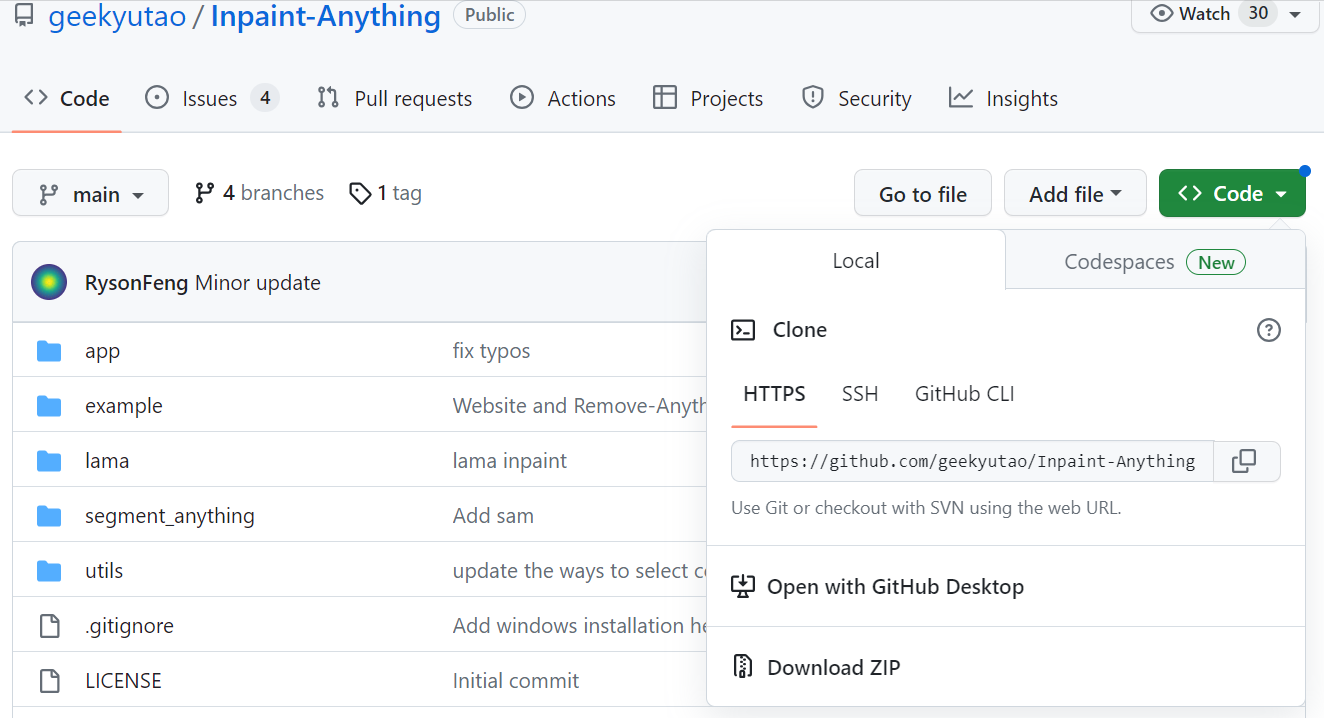Click Open with GitHub Desktop
This screenshot has width=1324, height=718.
click(x=1006, y=587)
